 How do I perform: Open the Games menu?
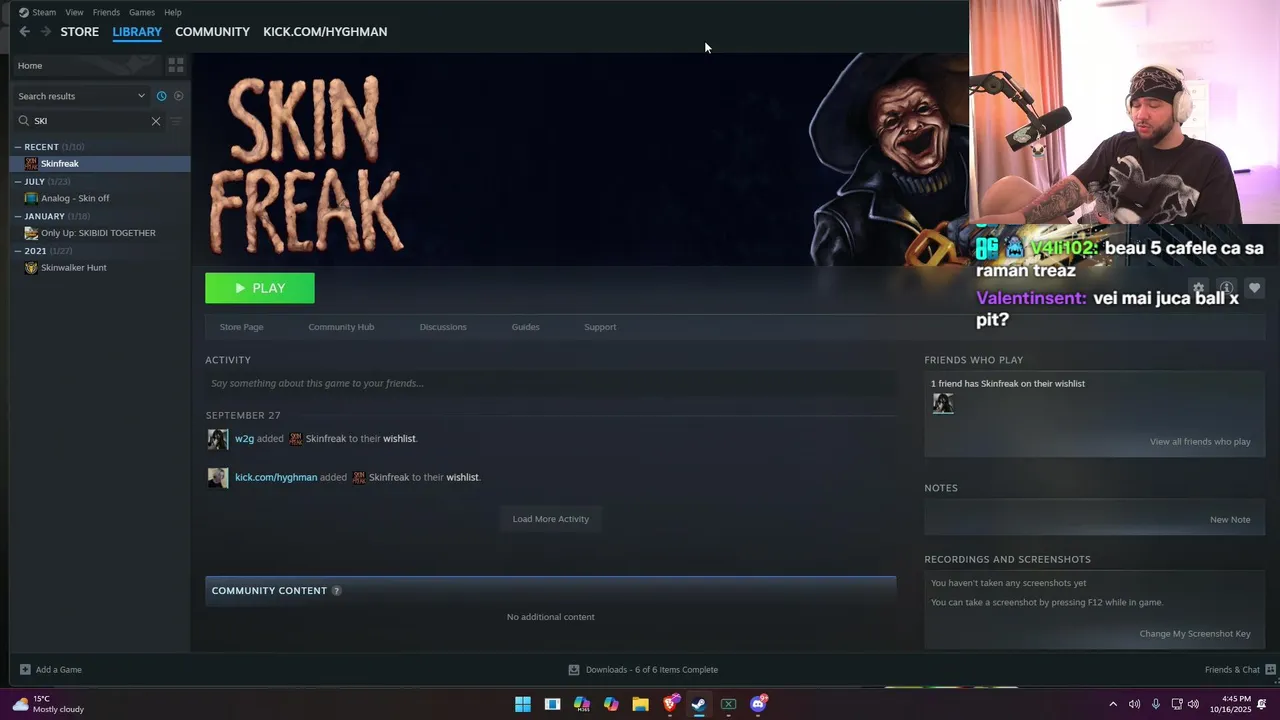(142, 12)
